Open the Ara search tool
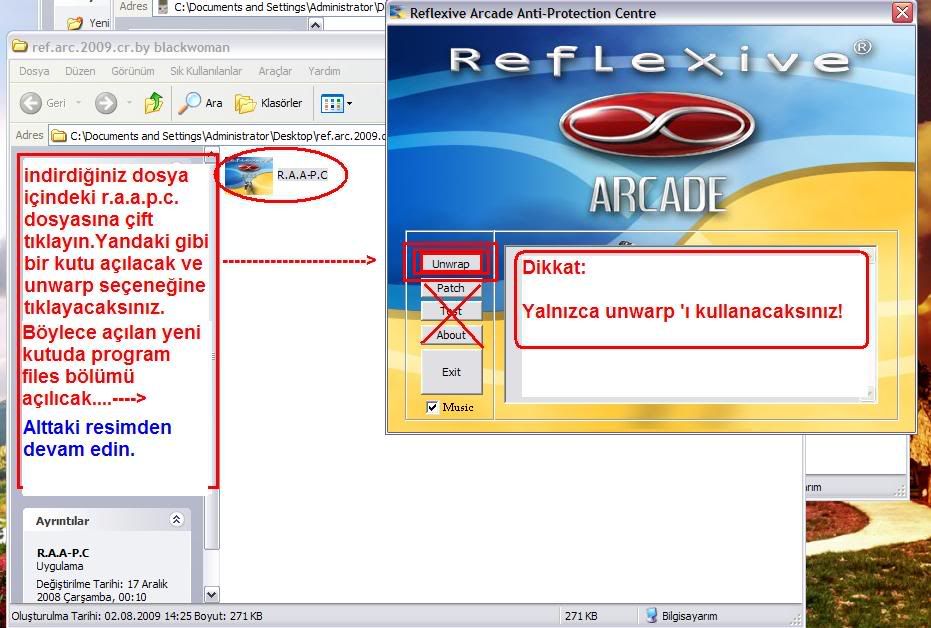The width and height of the screenshot is (931, 628). point(201,103)
